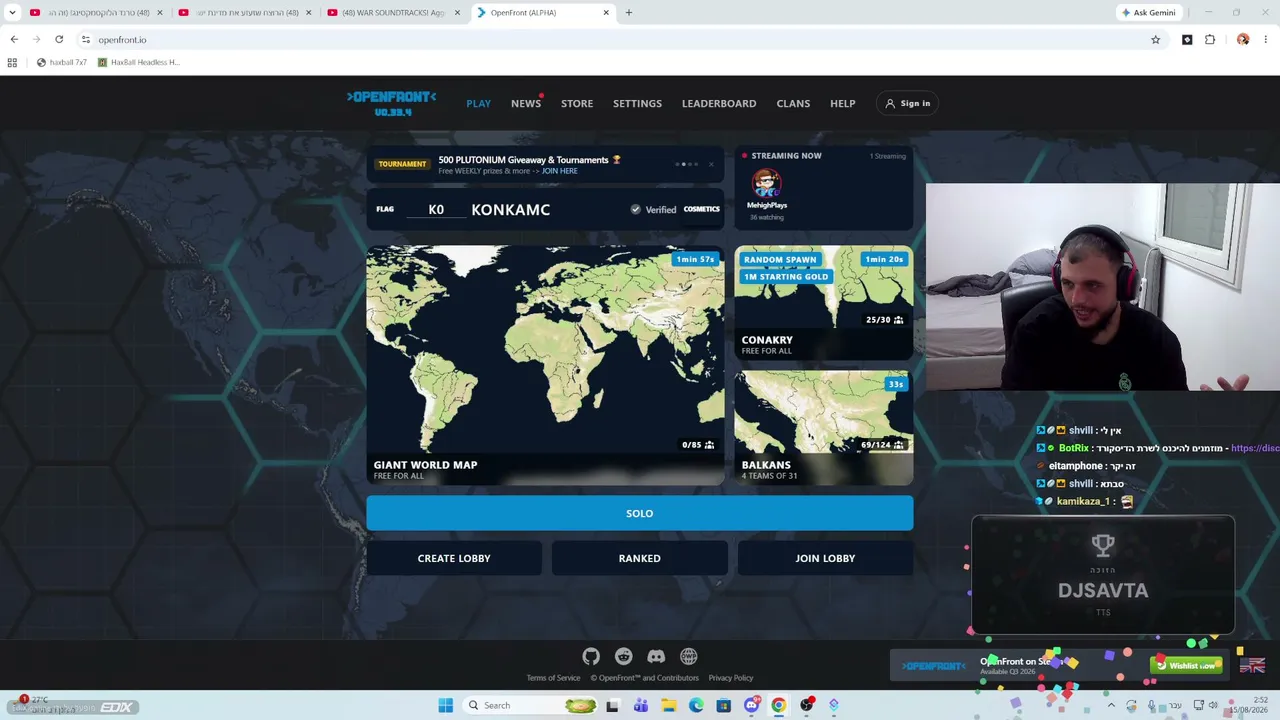The image size is (1280, 720).
Task: Click the KONKAMC username field
Action: coord(545,209)
